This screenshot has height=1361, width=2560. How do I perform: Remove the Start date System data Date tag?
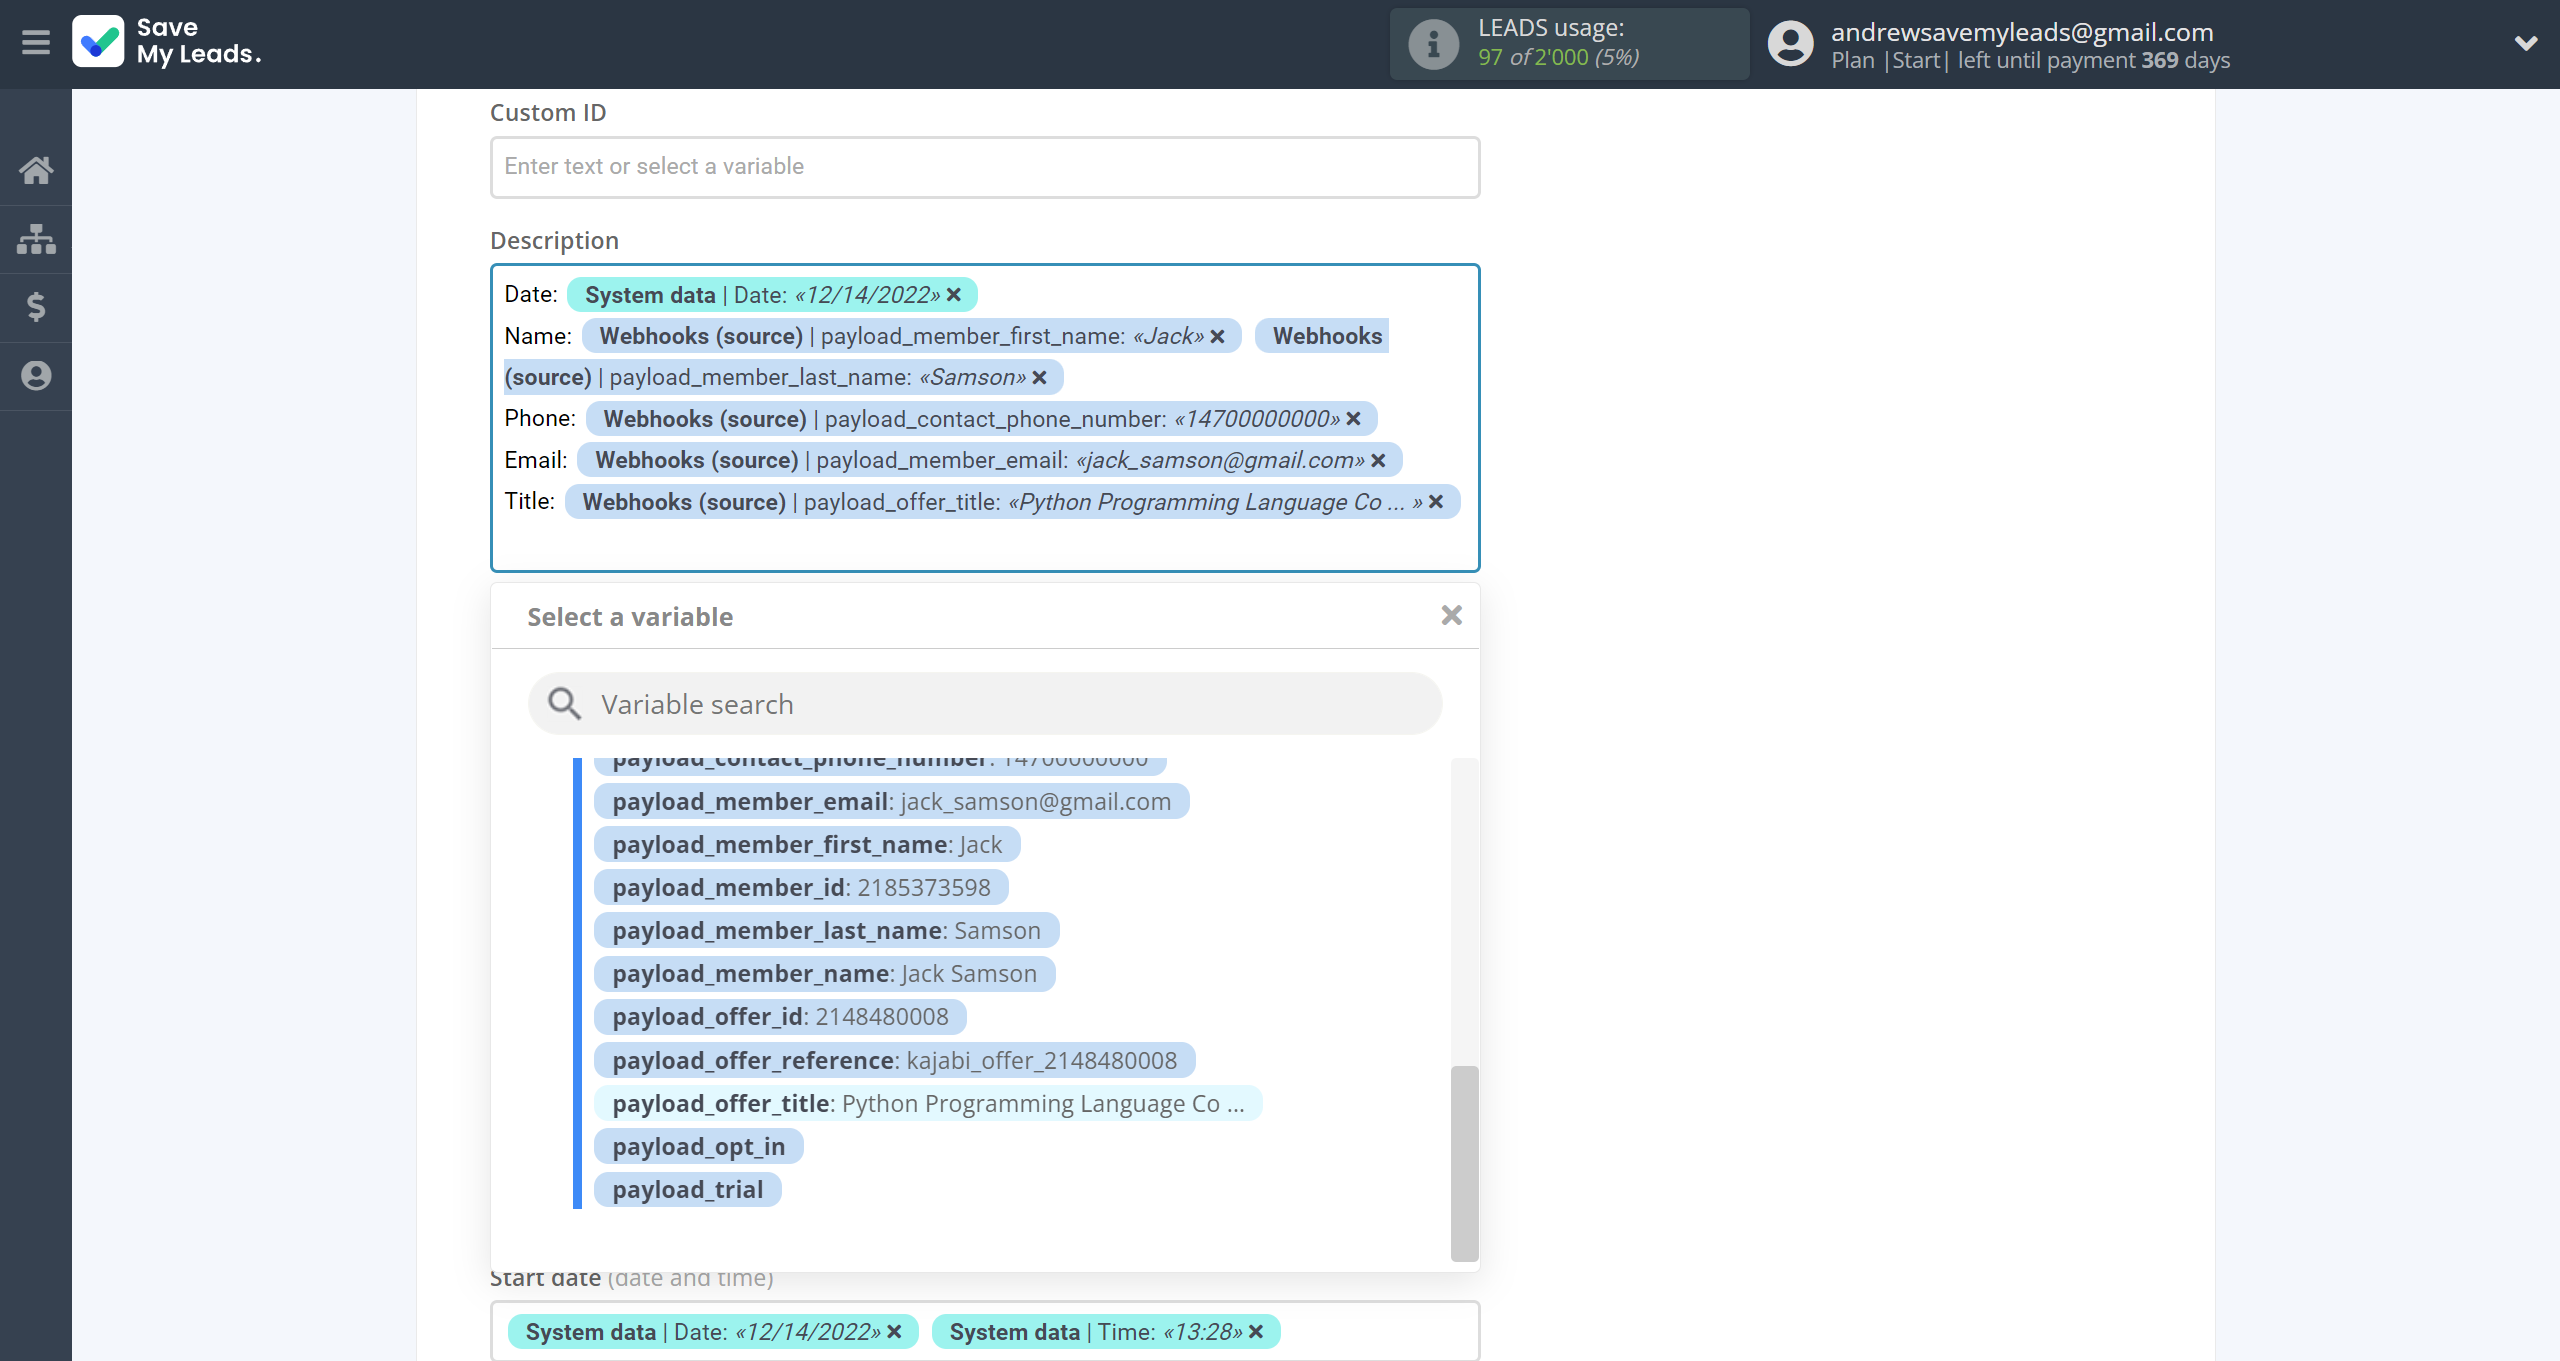click(894, 1332)
